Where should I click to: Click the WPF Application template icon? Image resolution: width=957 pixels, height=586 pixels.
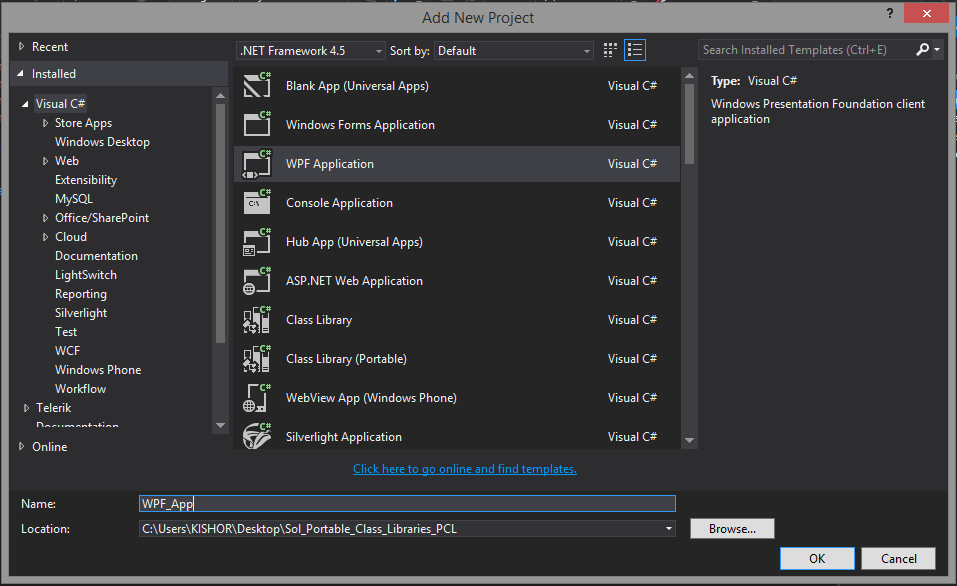(x=257, y=164)
